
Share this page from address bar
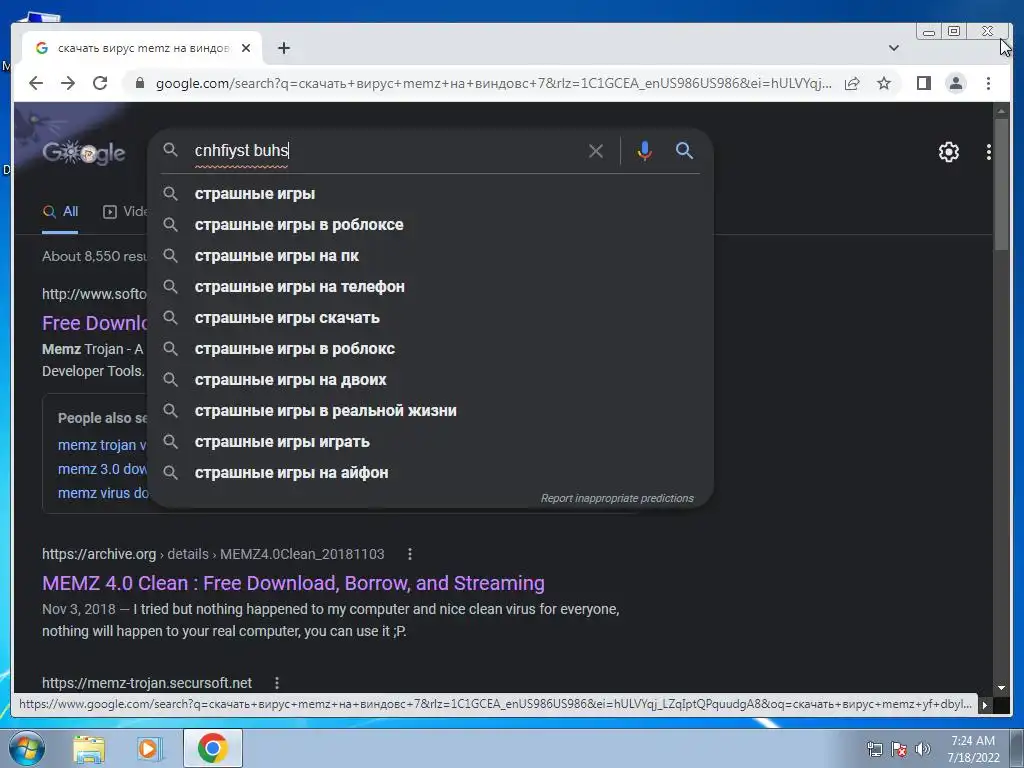click(852, 83)
